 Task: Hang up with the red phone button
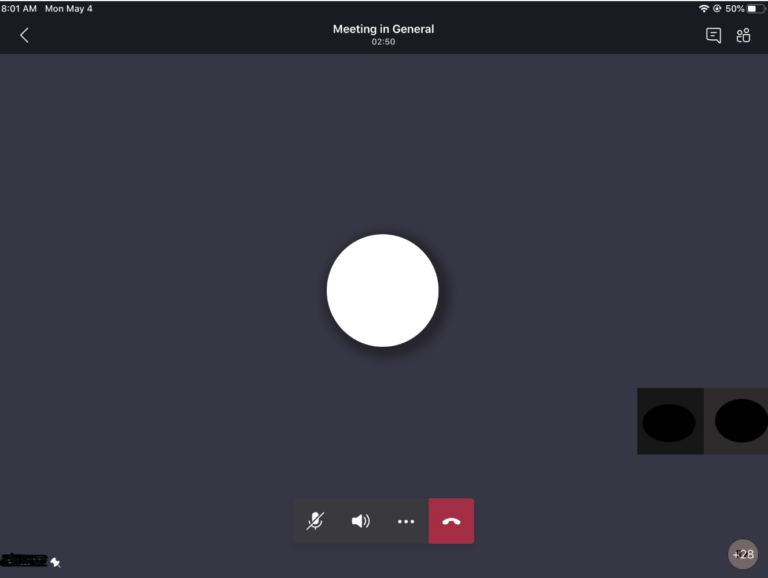pyautogui.click(x=451, y=521)
